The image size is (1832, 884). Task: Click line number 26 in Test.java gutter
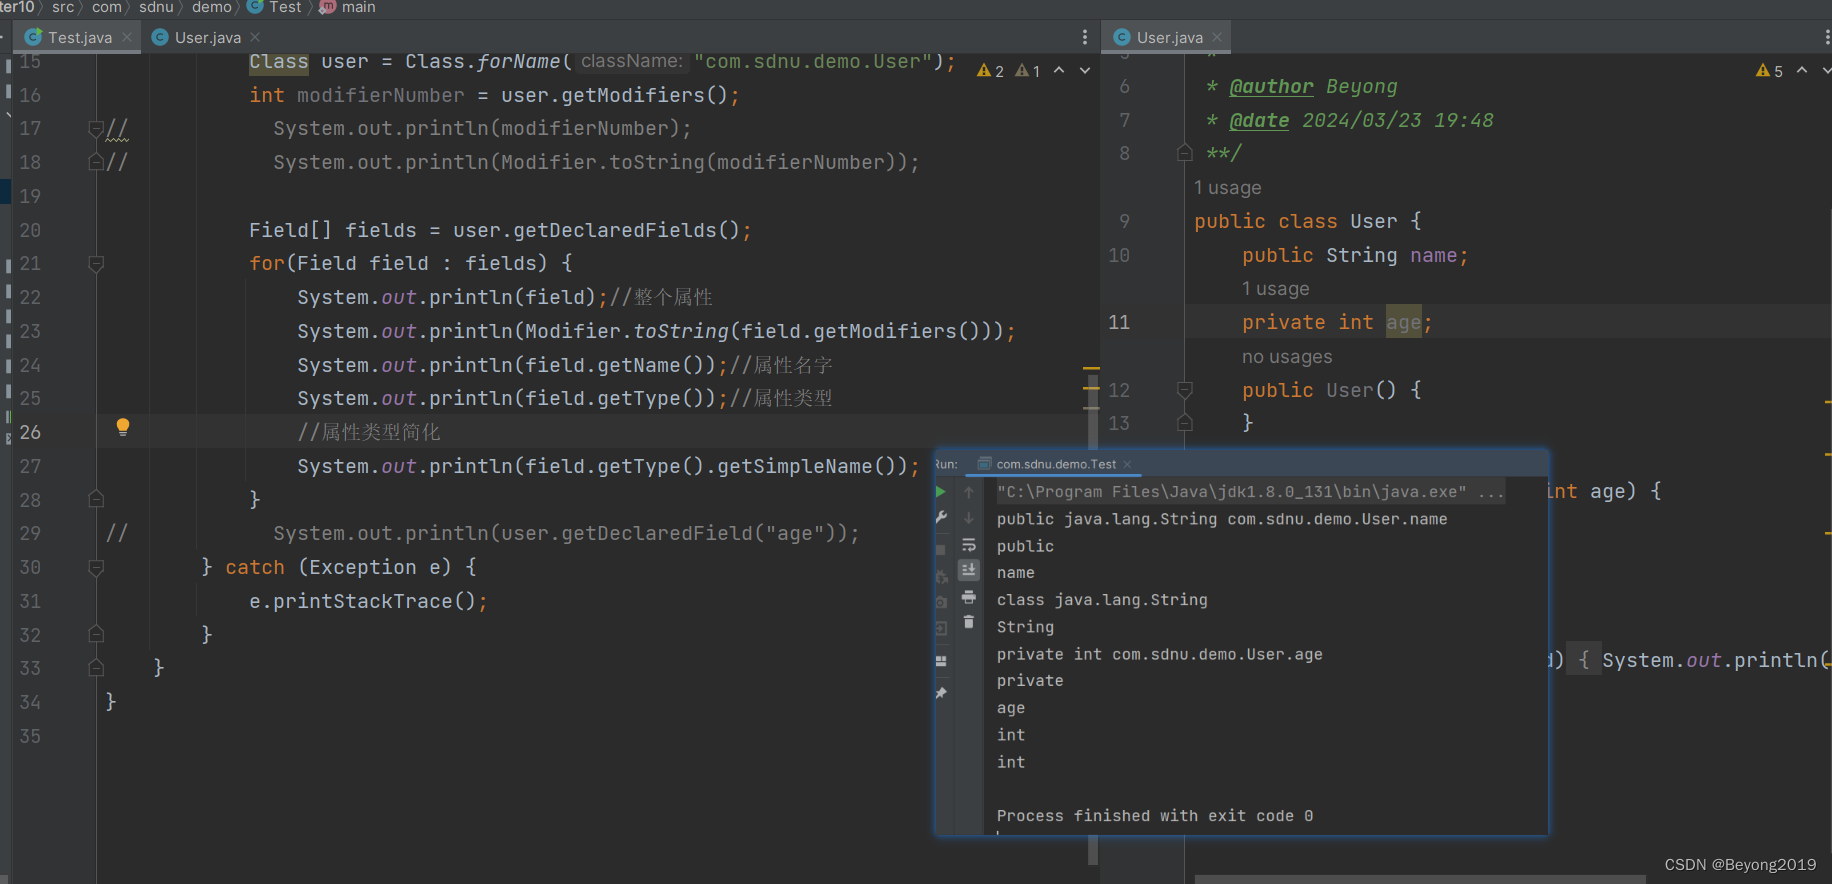(30, 432)
